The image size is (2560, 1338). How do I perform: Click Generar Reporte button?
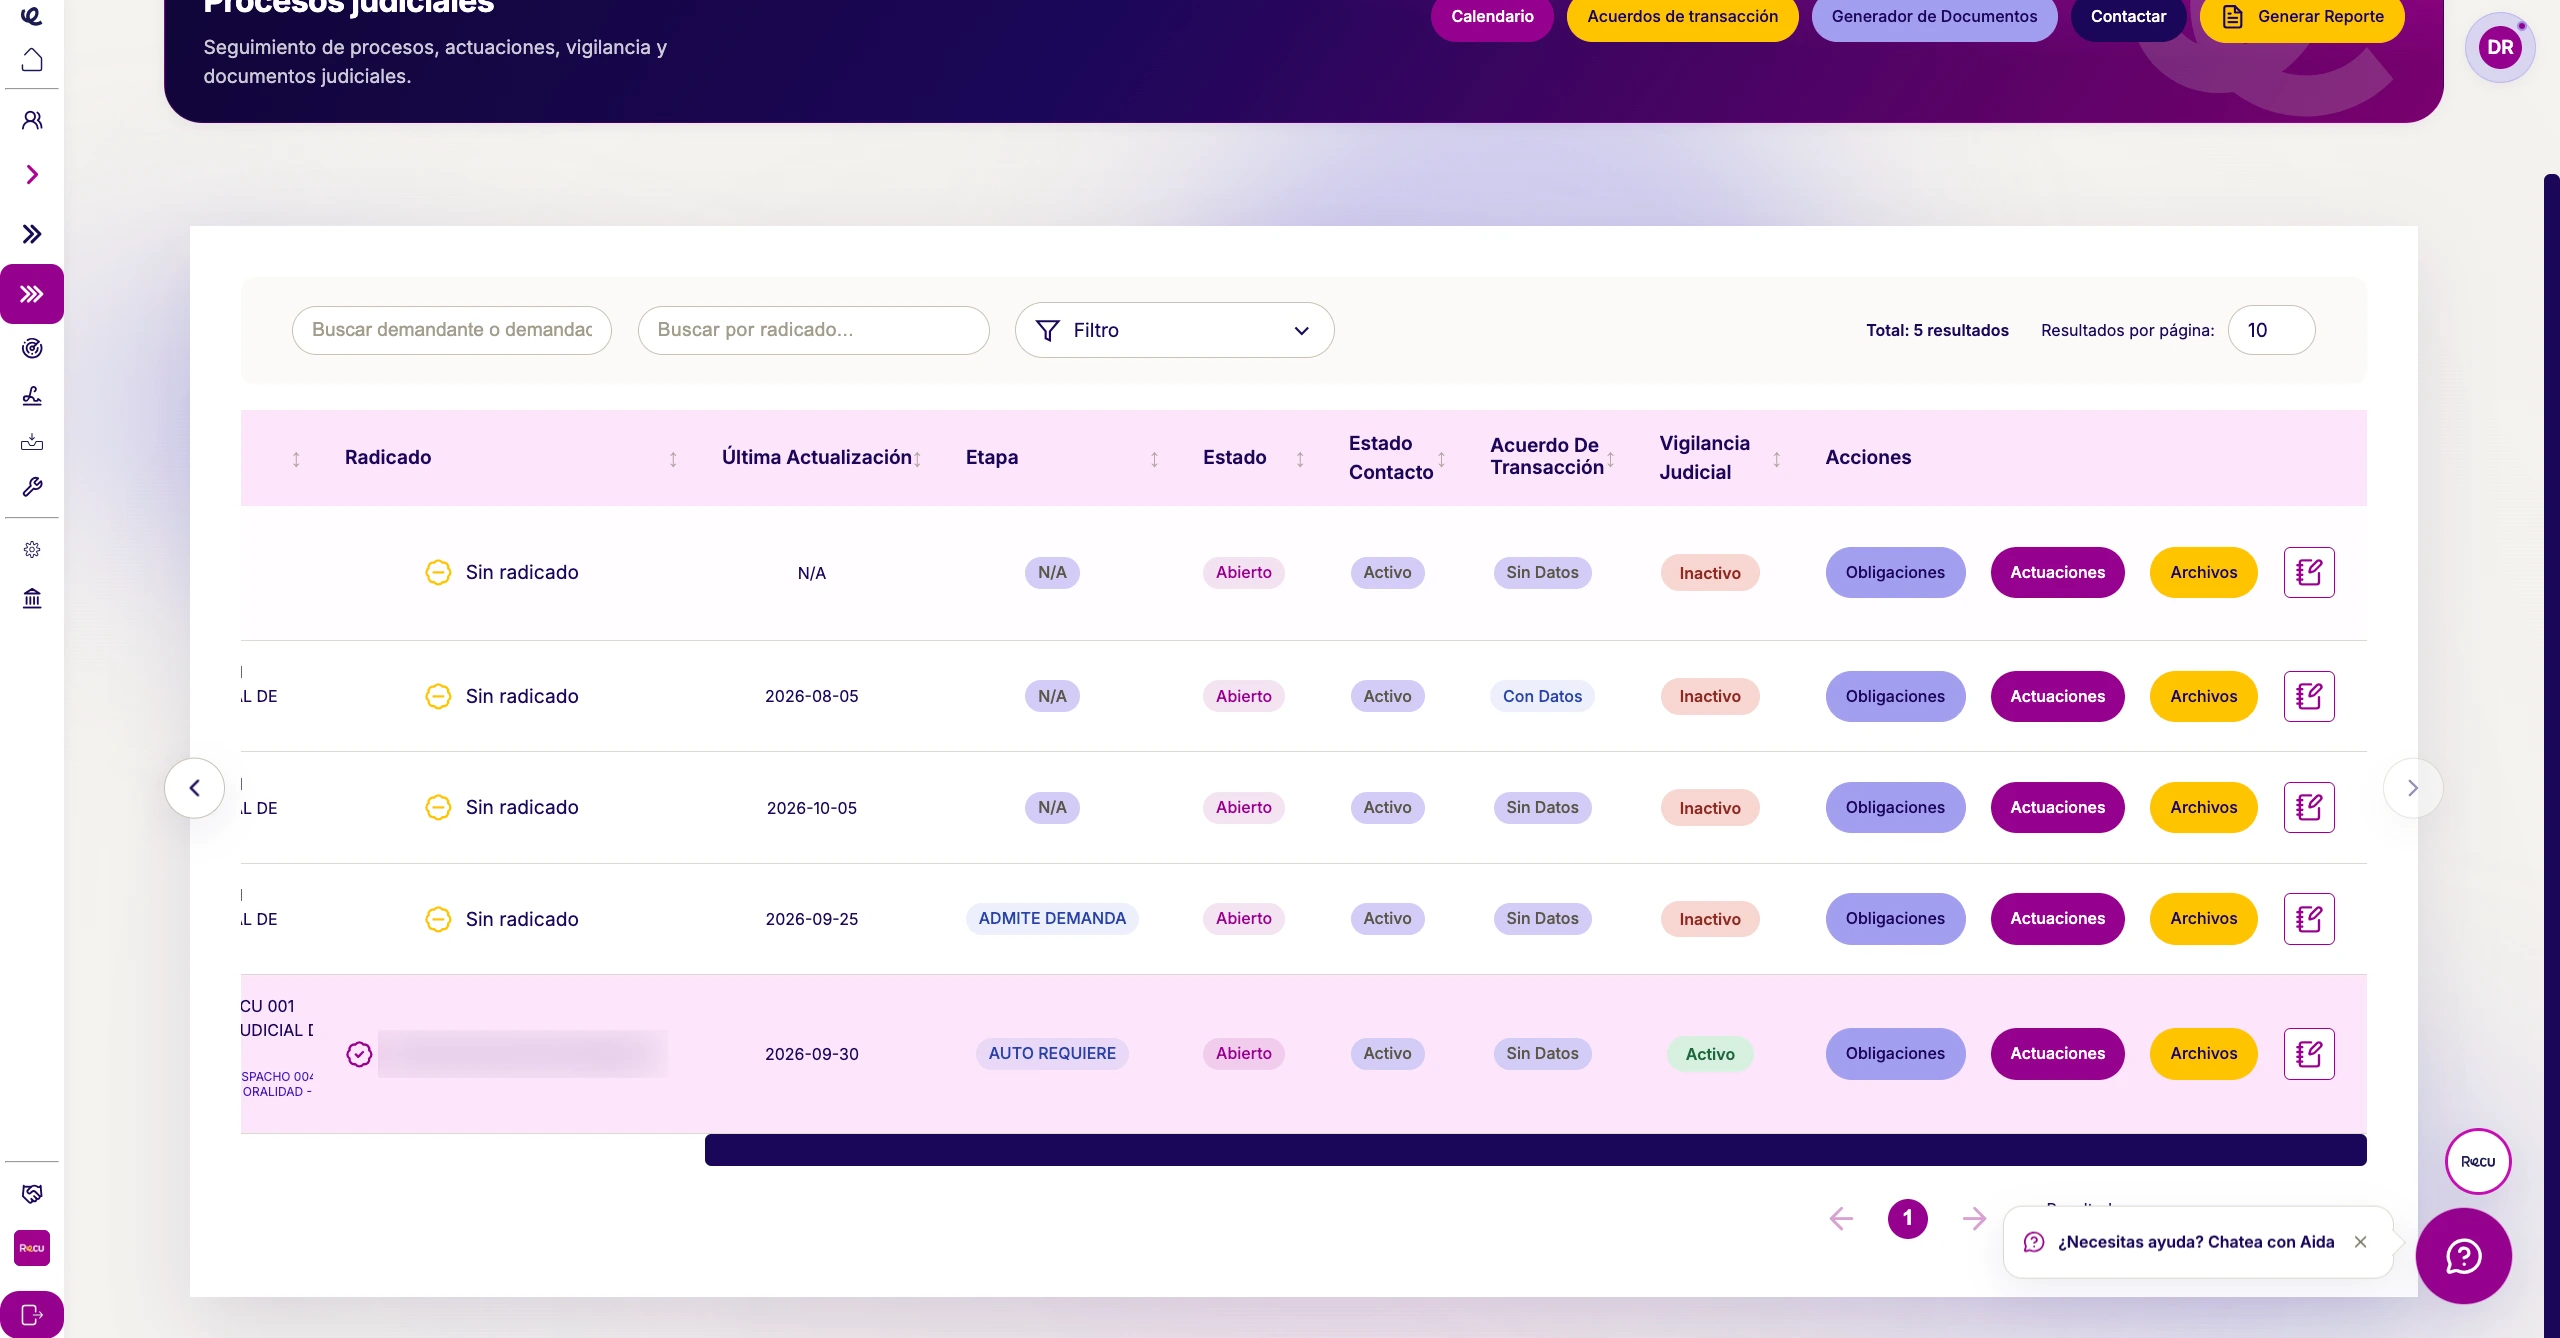point(2302,17)
